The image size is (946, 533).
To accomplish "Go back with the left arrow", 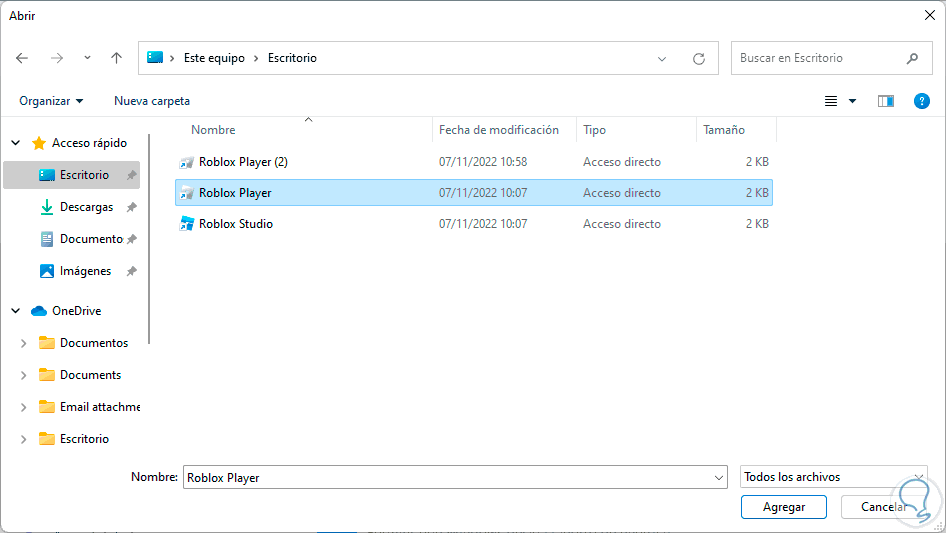I will coord(22,58).
